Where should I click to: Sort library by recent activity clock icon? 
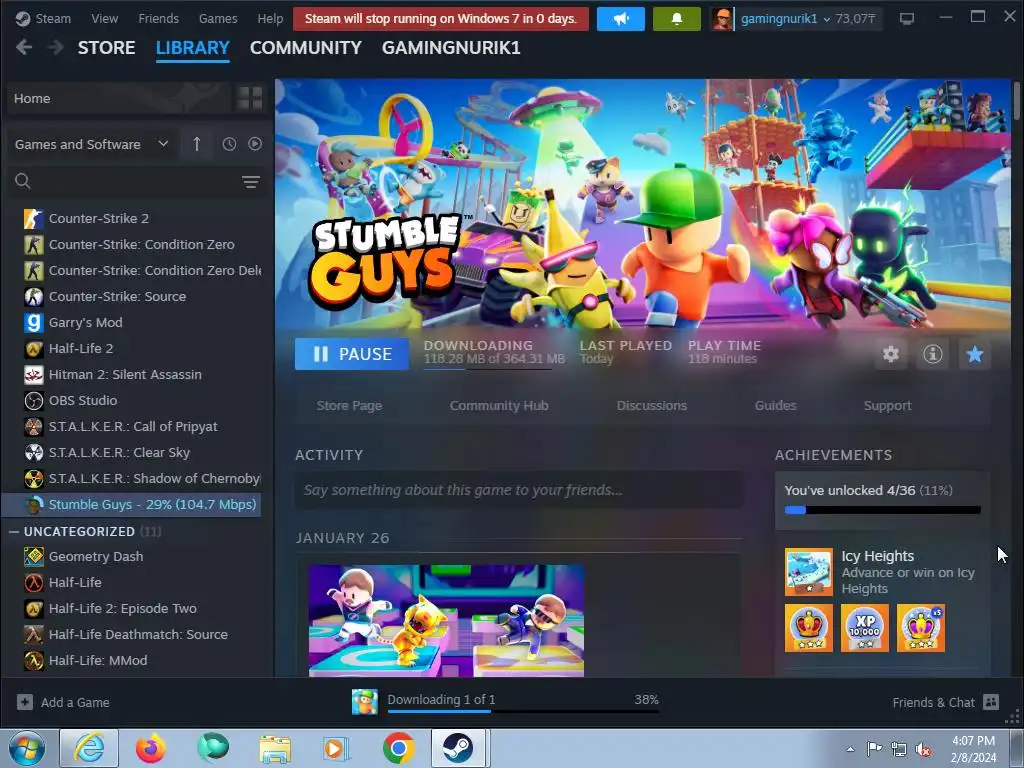[229, 144]
